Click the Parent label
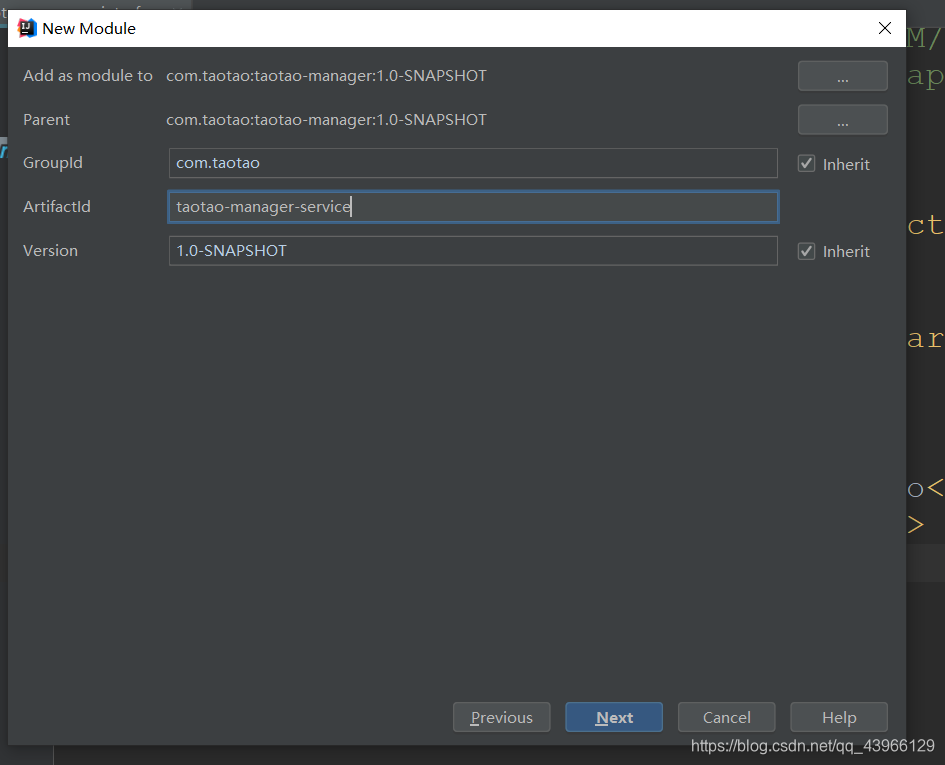The height and width of the screenshot is (765, 945). tap(46, 120)
